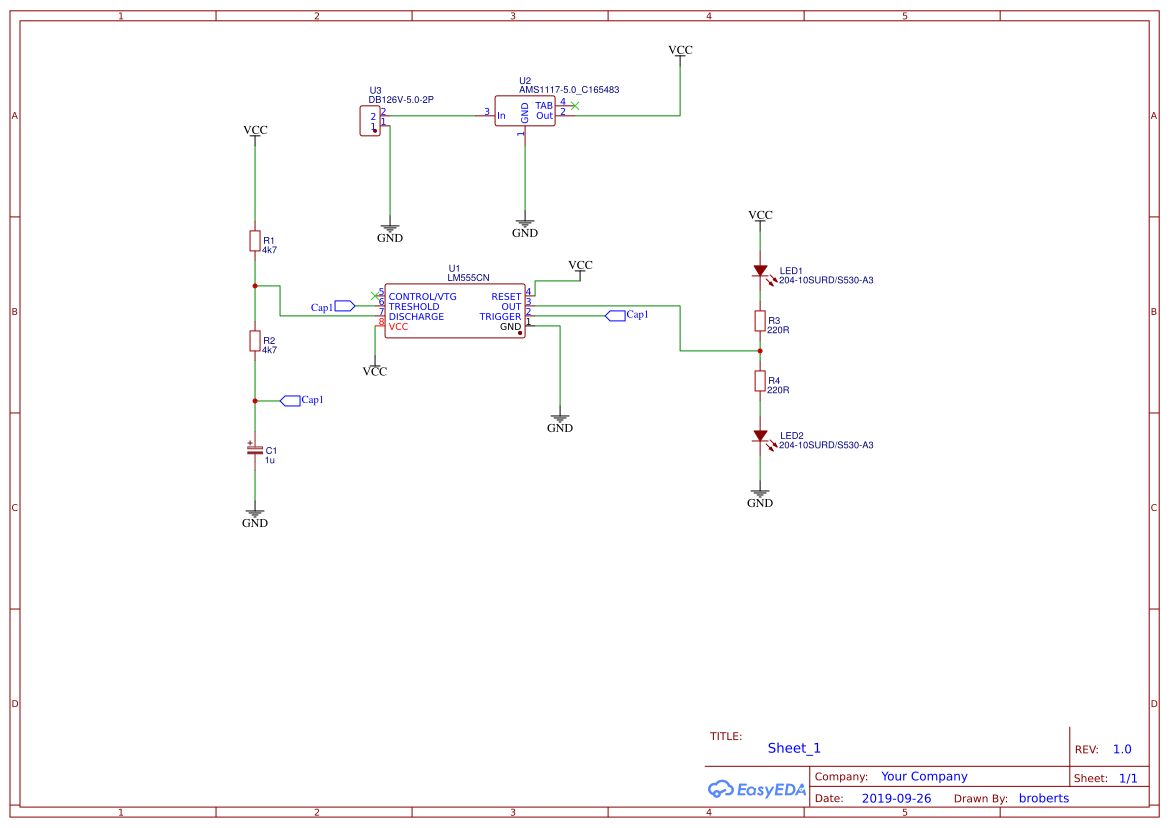The width and height of the screenshot is (1170, 828).
Task: Click the Cap1 net flag at TRIGGER pin
Action: coord(615,315)
